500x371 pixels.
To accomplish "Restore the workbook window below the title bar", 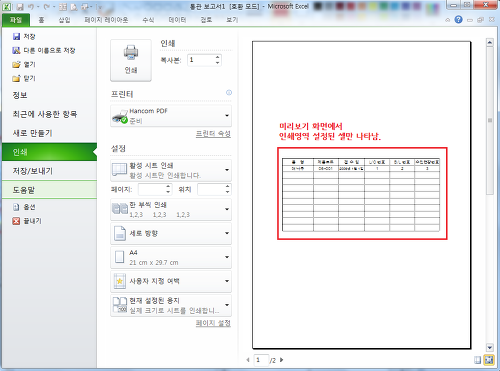I will point(480,20).
